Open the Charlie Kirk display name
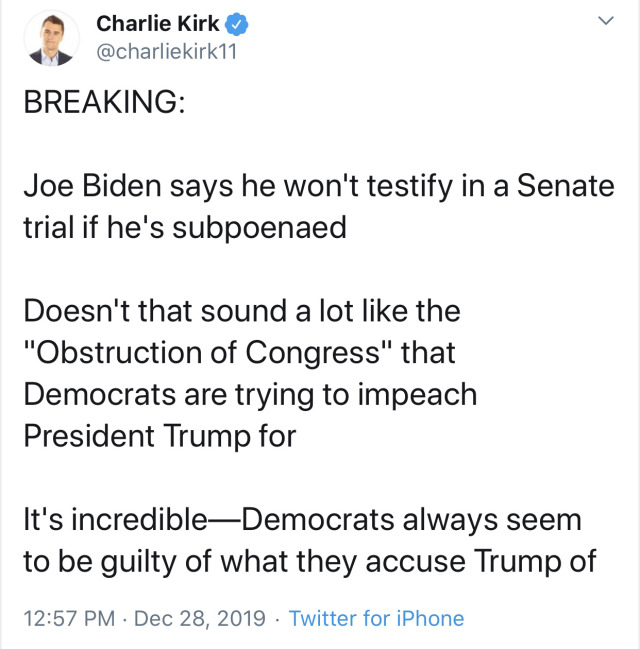640x649 pixels. tap(158, 24)
